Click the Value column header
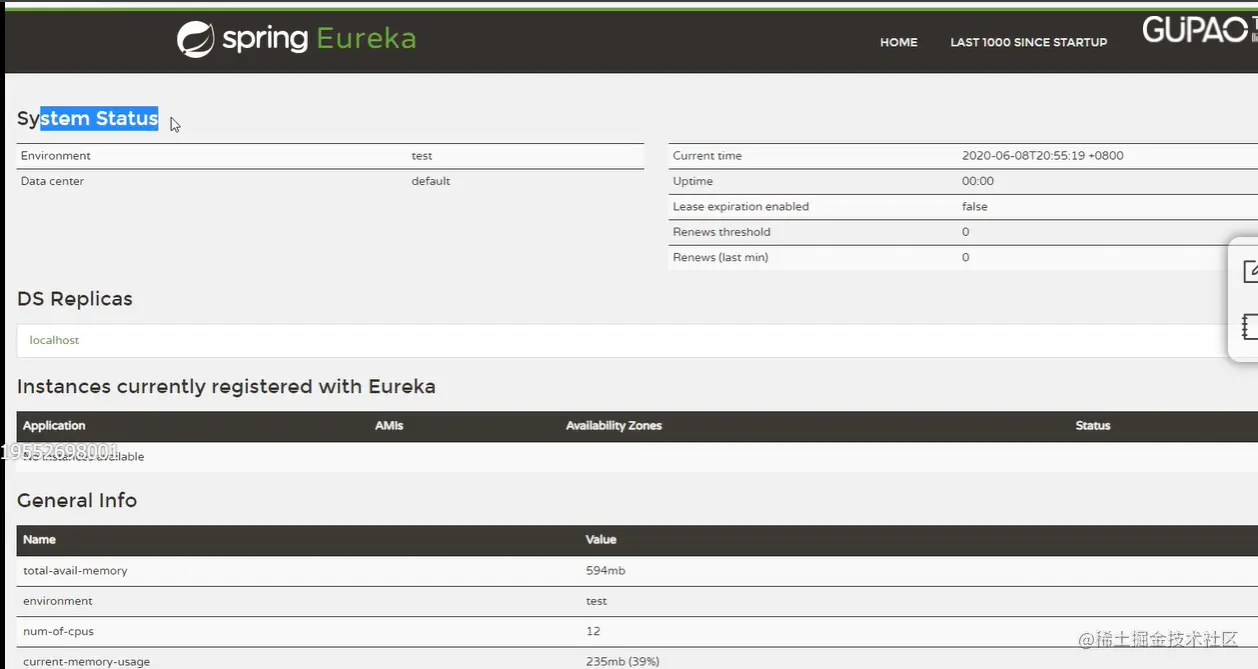Screen dimensions: 1258x669 (x=601, y=540)
